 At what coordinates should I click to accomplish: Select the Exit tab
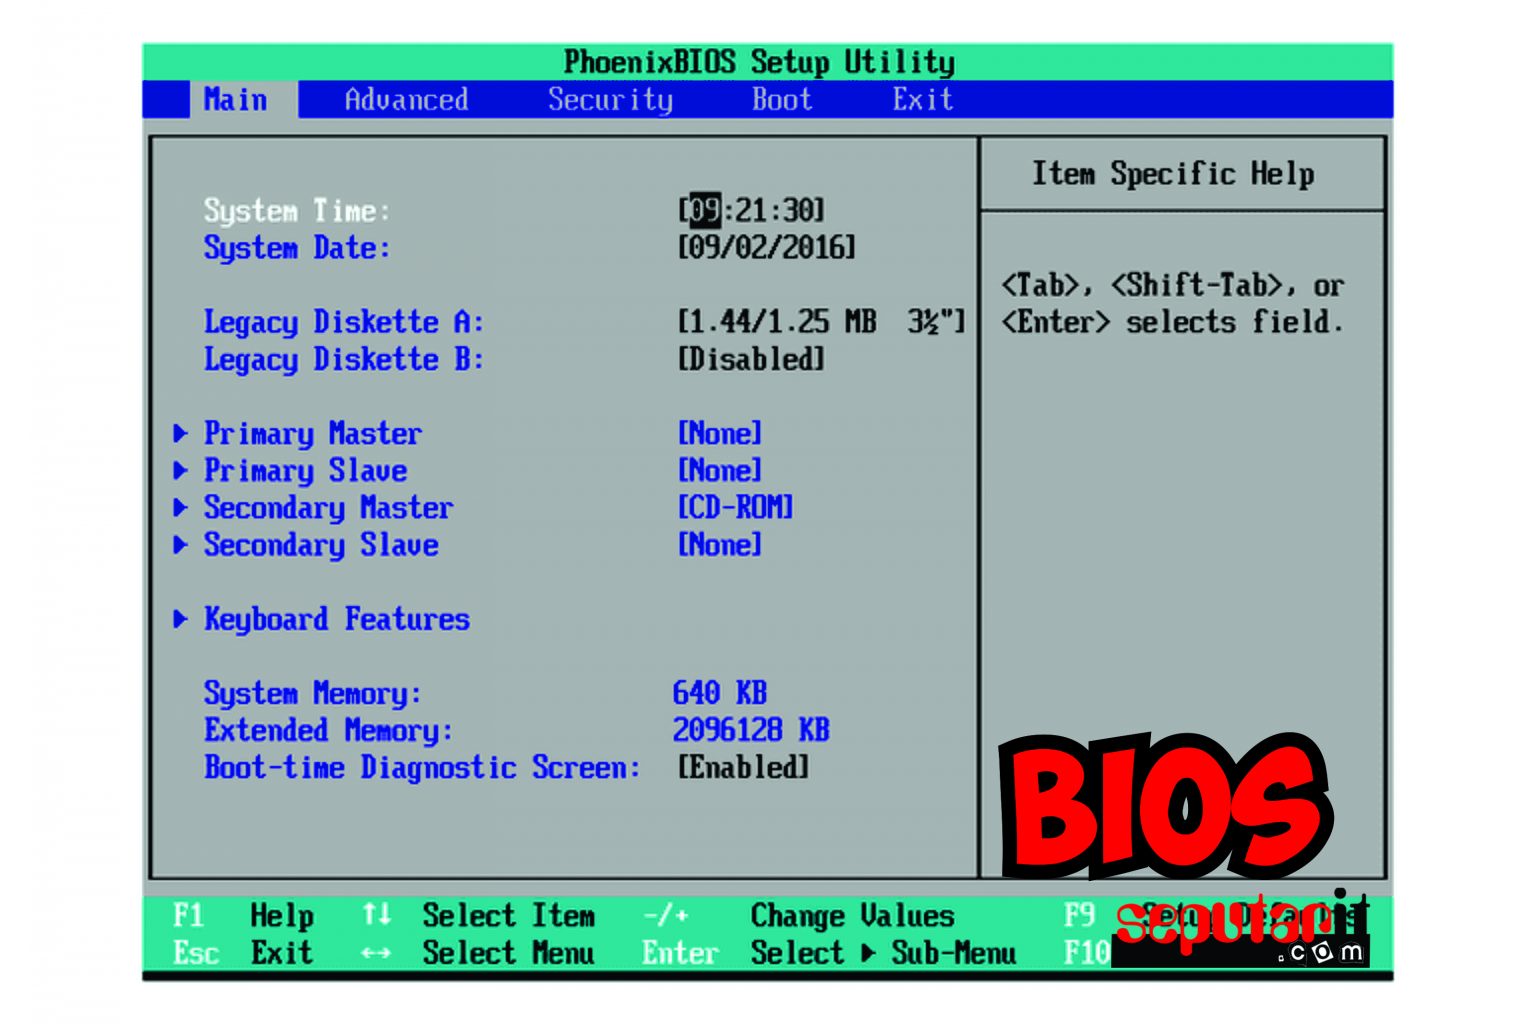923,100
